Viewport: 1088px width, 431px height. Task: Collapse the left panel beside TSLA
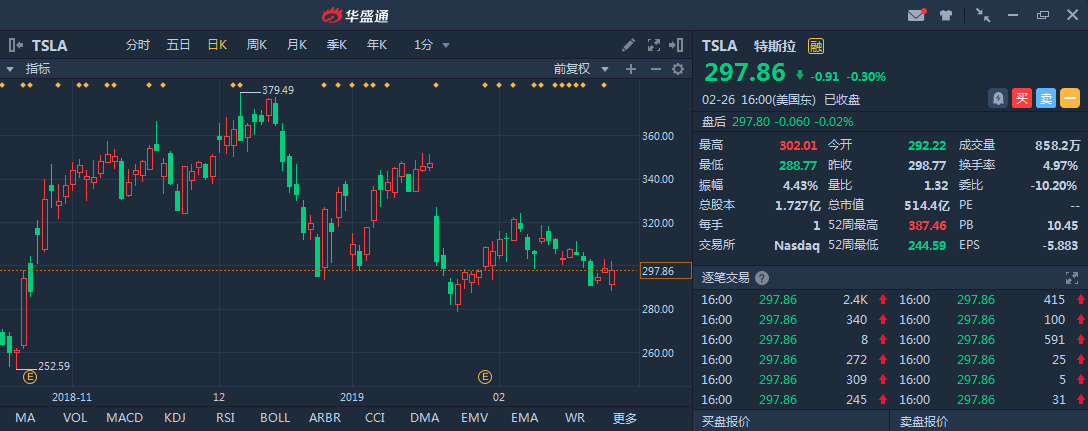point(15,45)
